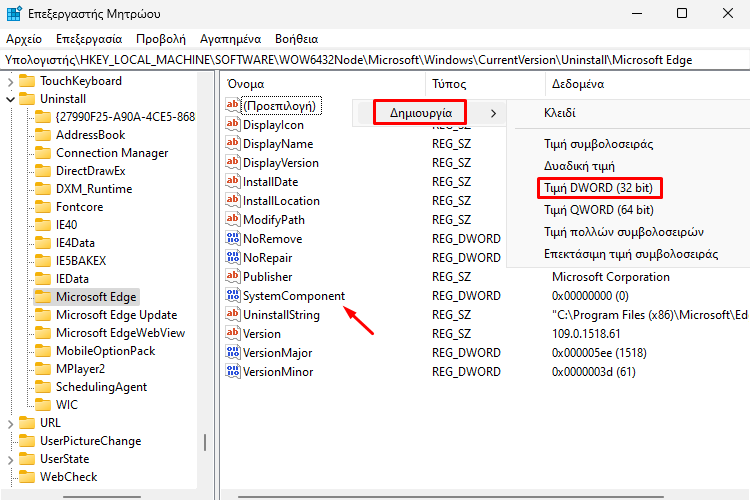The width and height of the screenshot is (750, 500).
Task: Click the Microsoft Corporation data cell
Action: click(611, 277)
